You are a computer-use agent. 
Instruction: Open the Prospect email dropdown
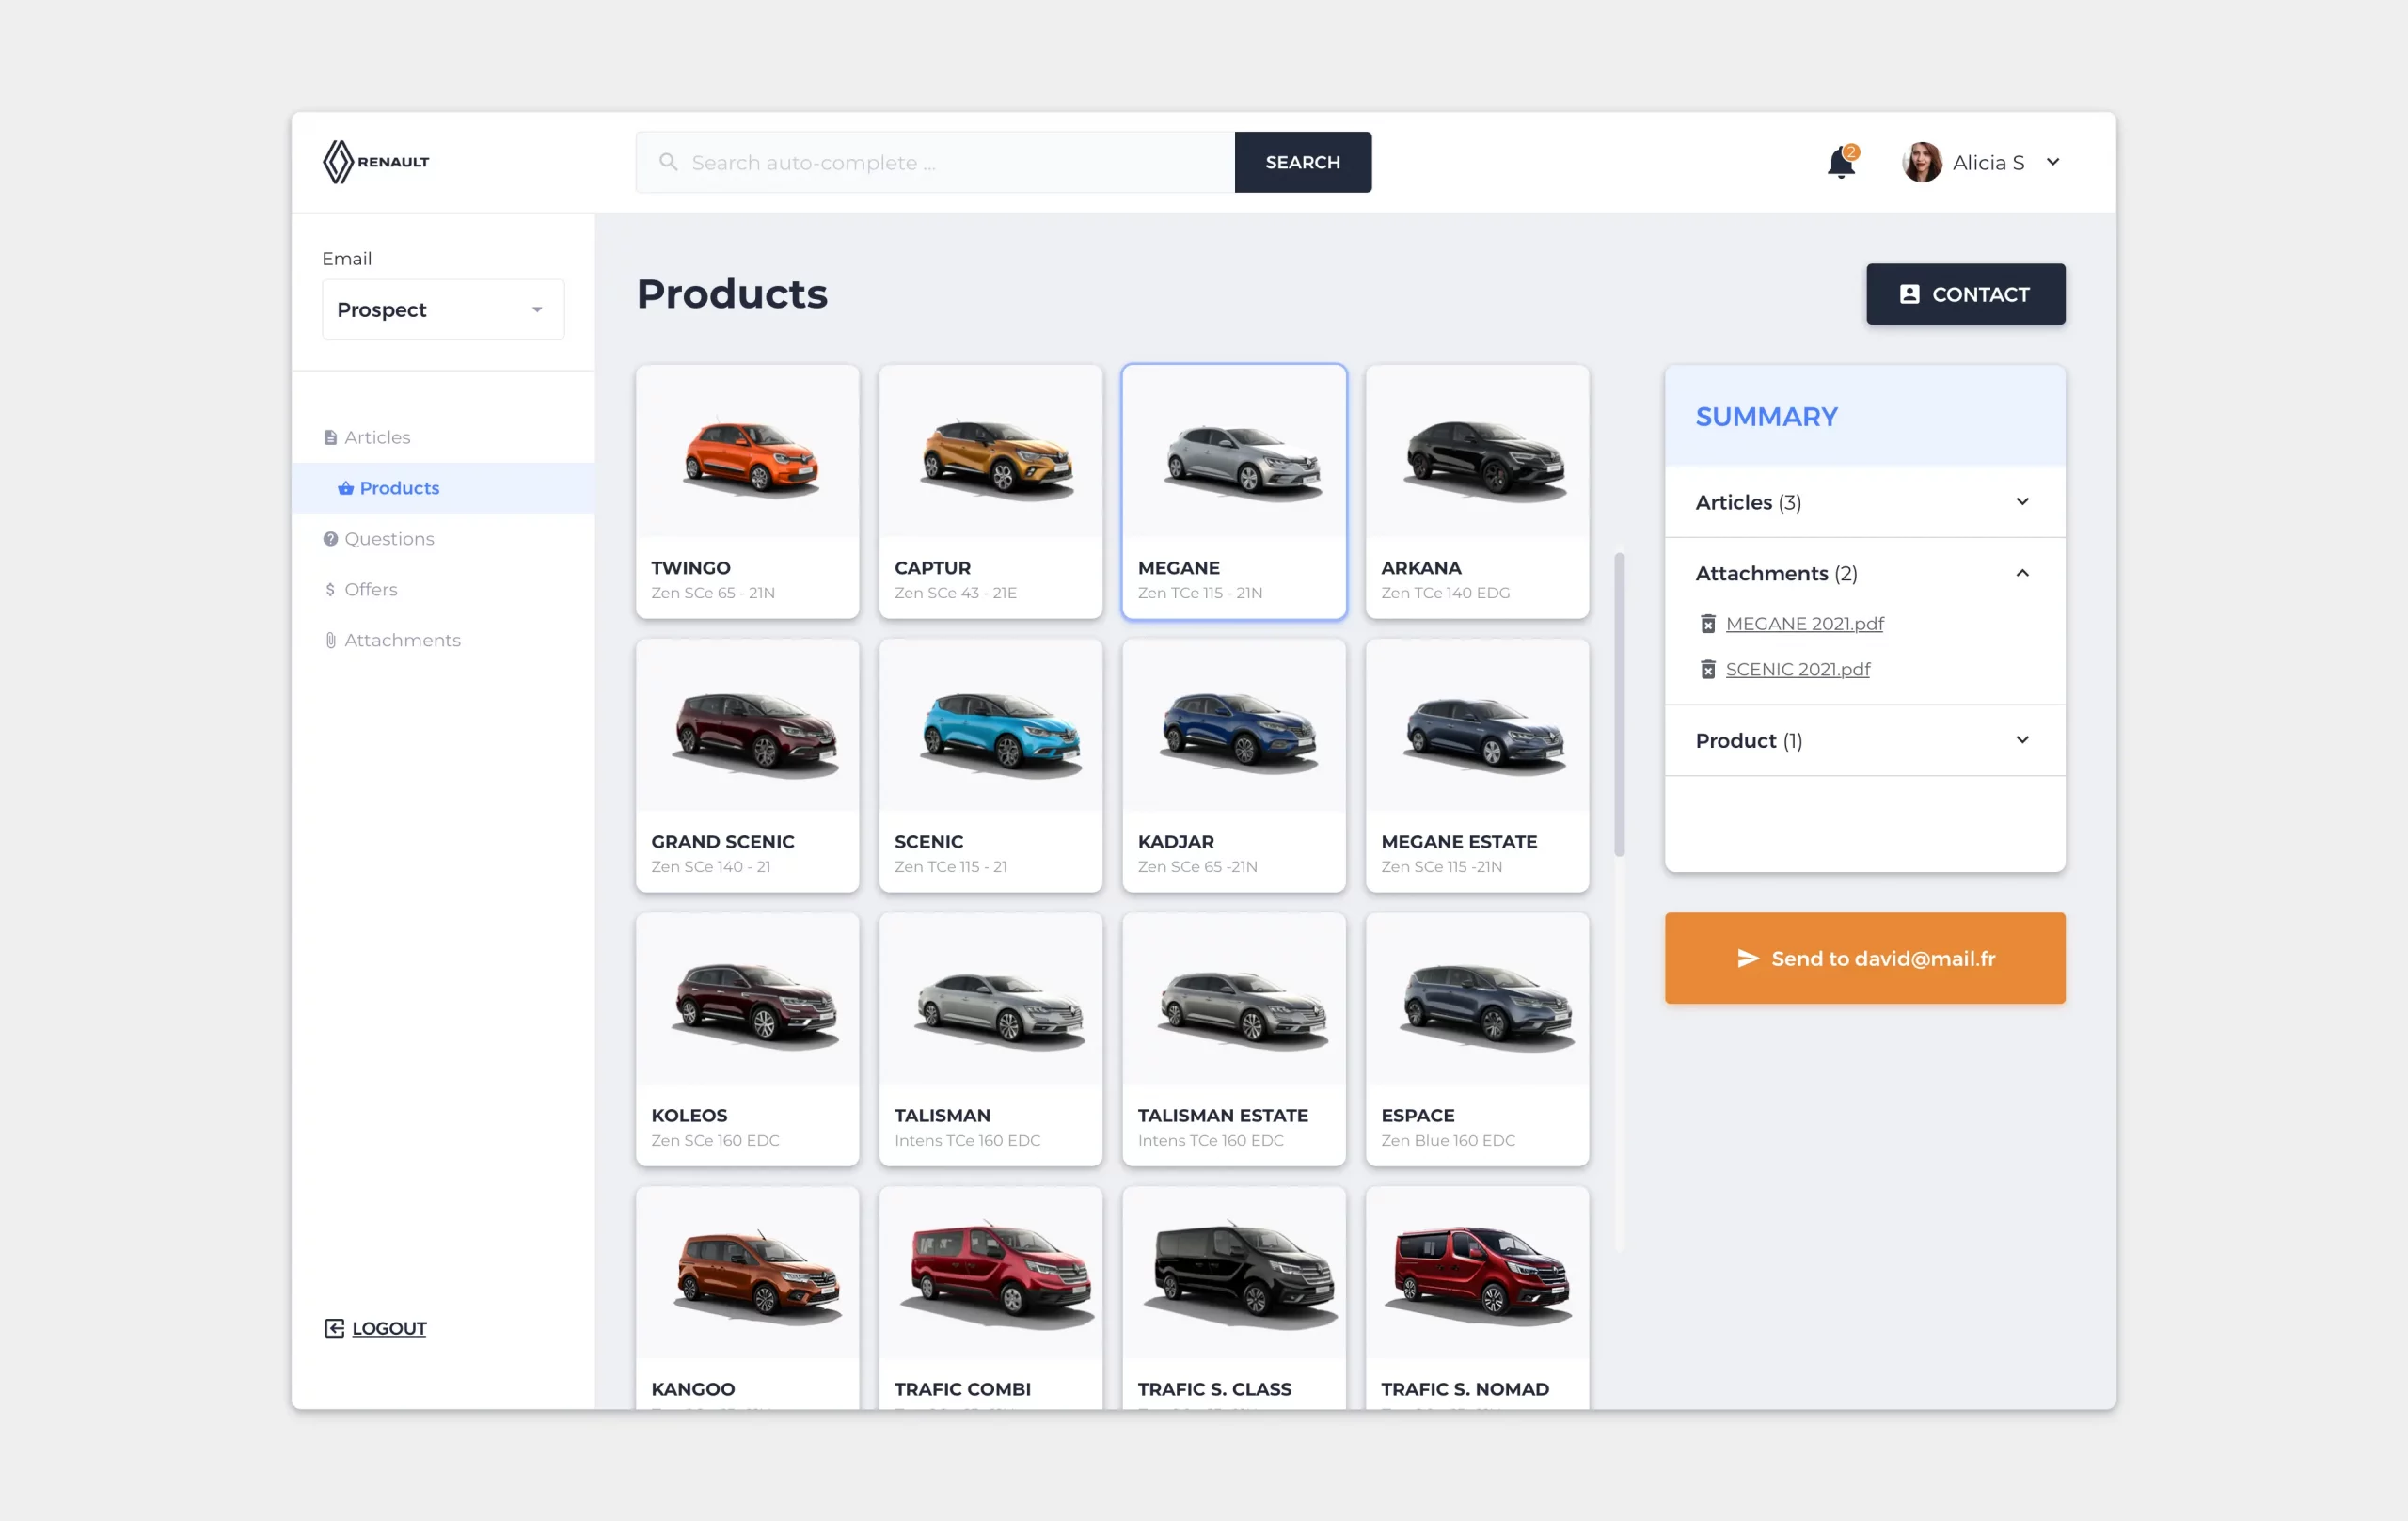coord(443,309)
